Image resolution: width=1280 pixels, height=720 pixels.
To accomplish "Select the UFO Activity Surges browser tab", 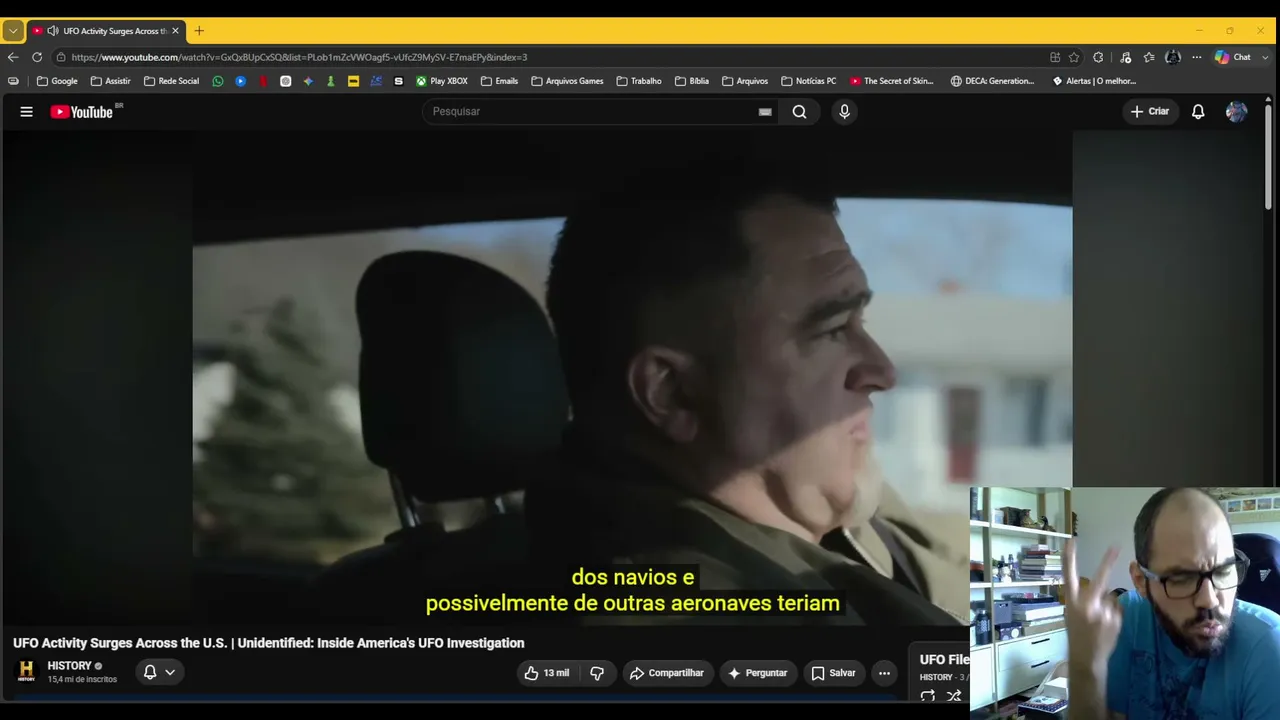I will (106, 31).
